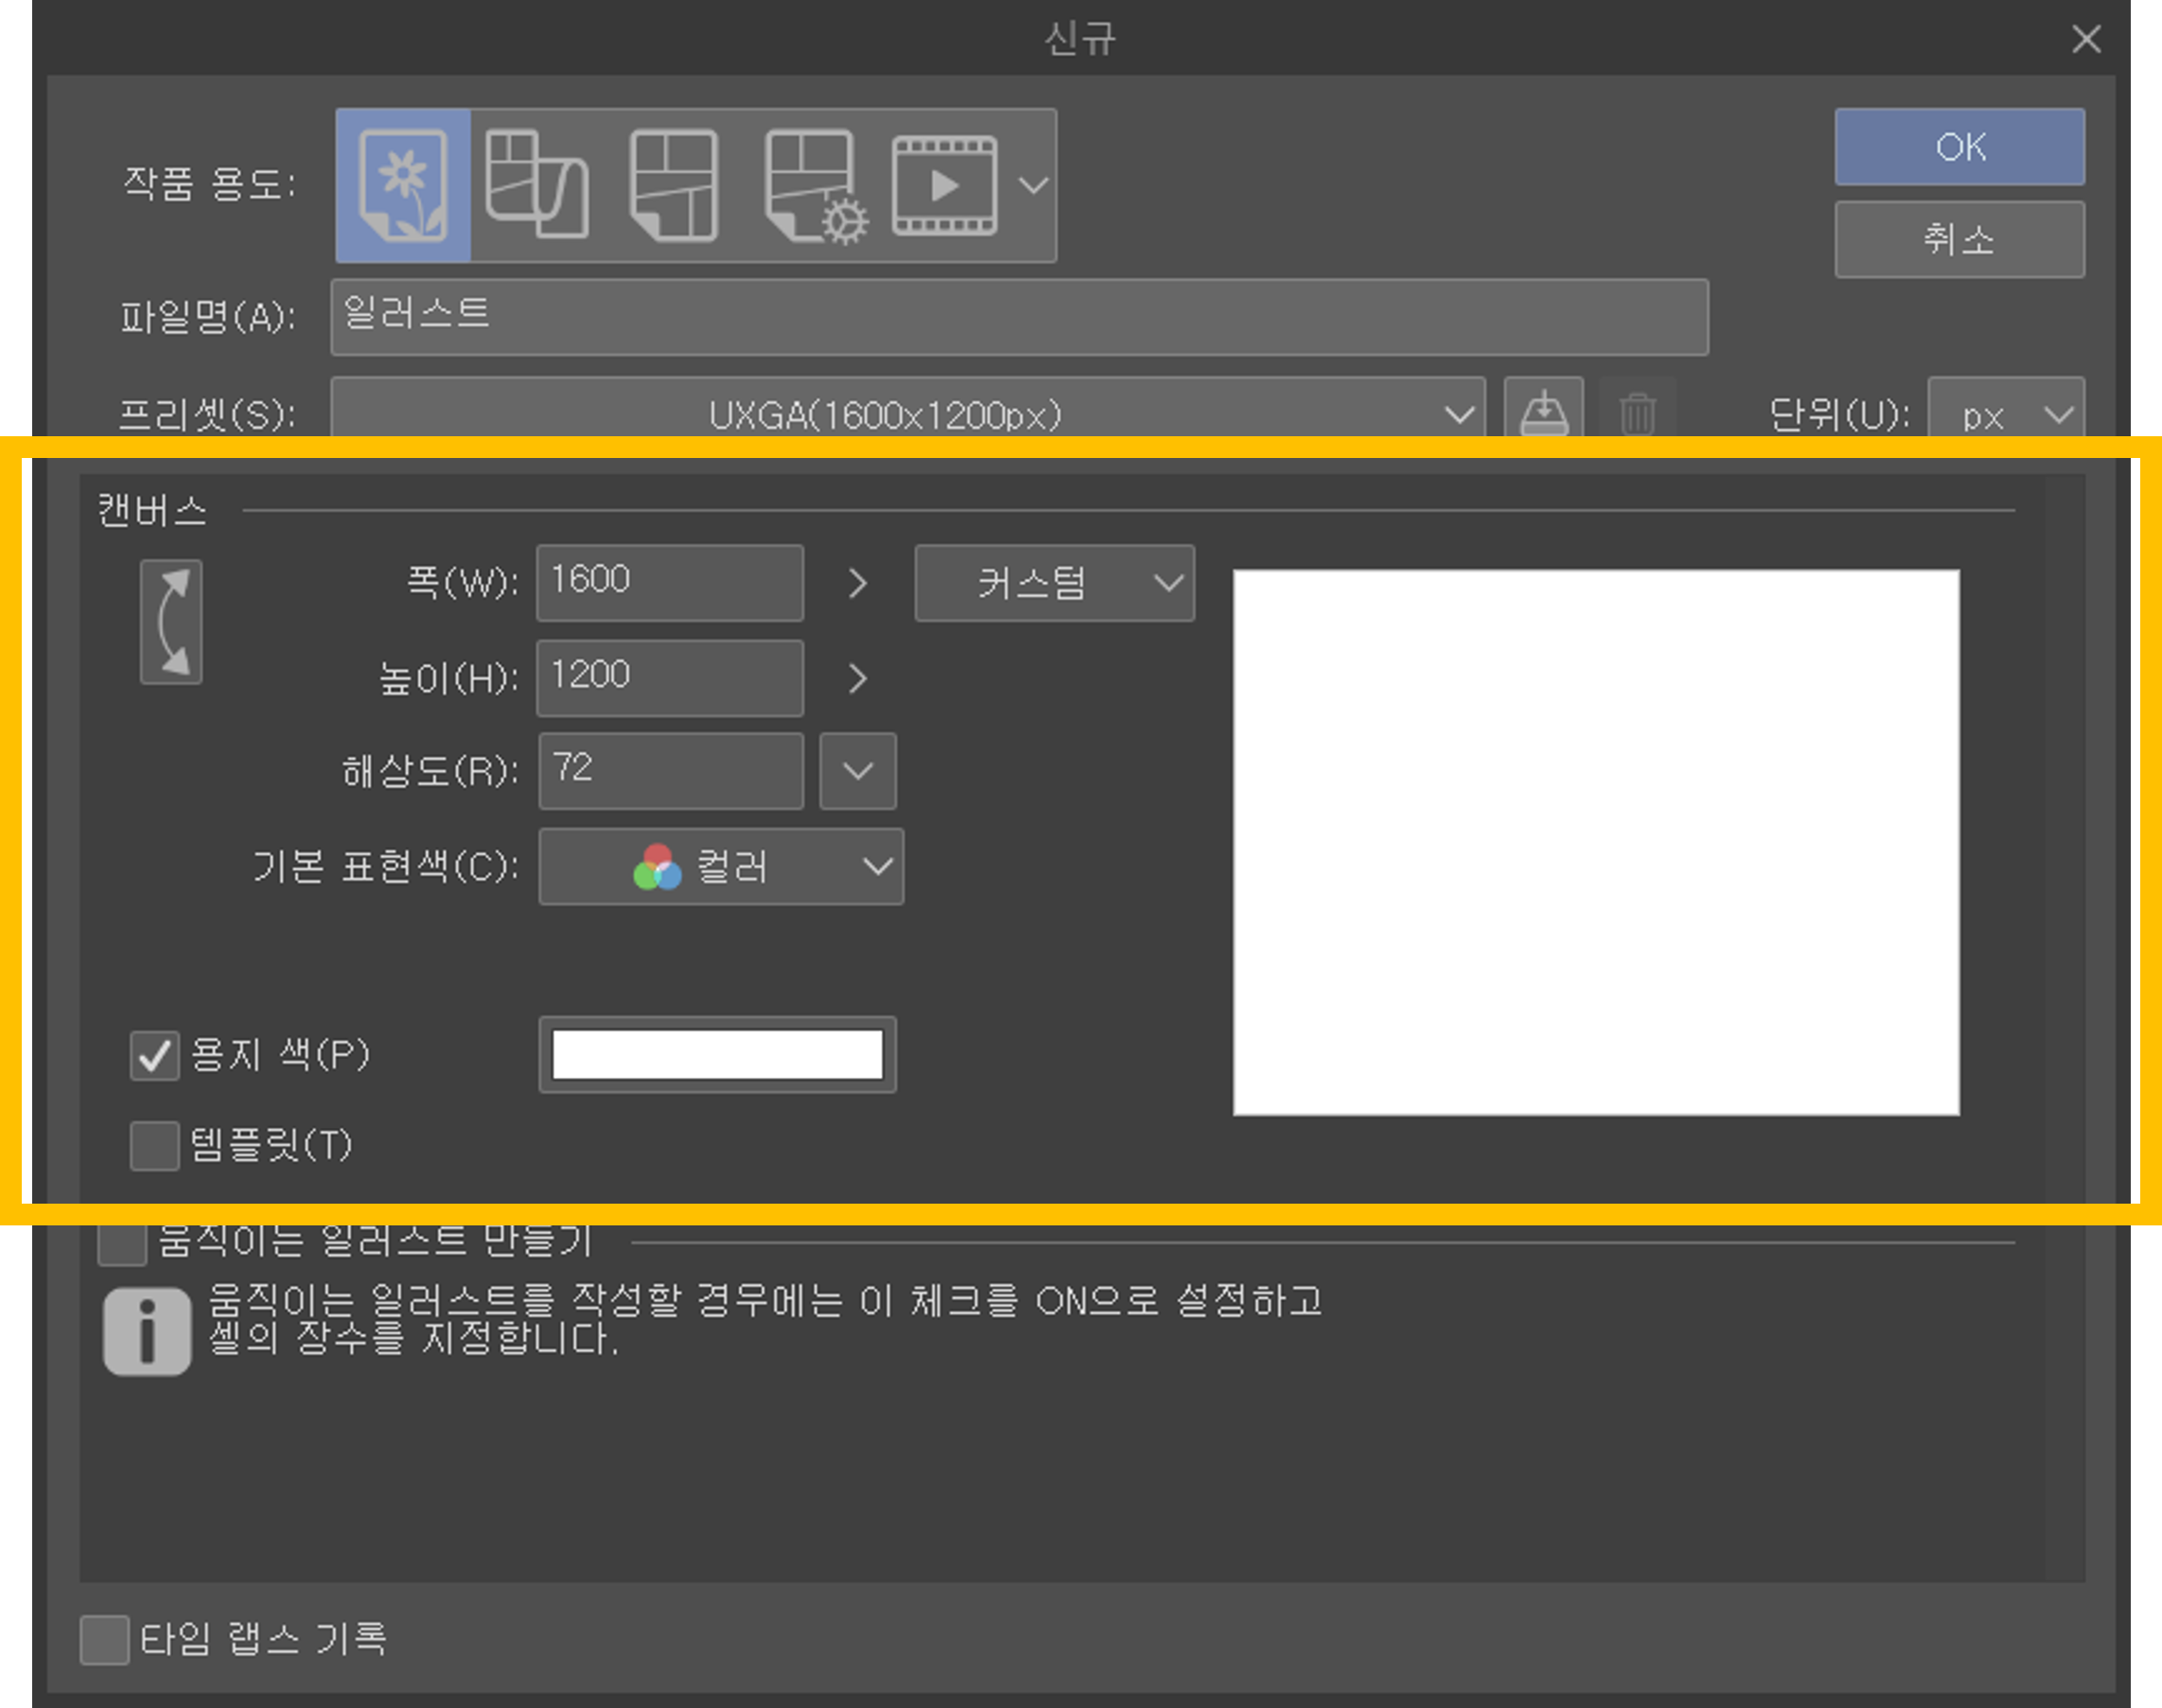The height and width of the screenshot is (1708, 2162).
Task: Click the info icon beside animation description
Action: click(147, 1331)
